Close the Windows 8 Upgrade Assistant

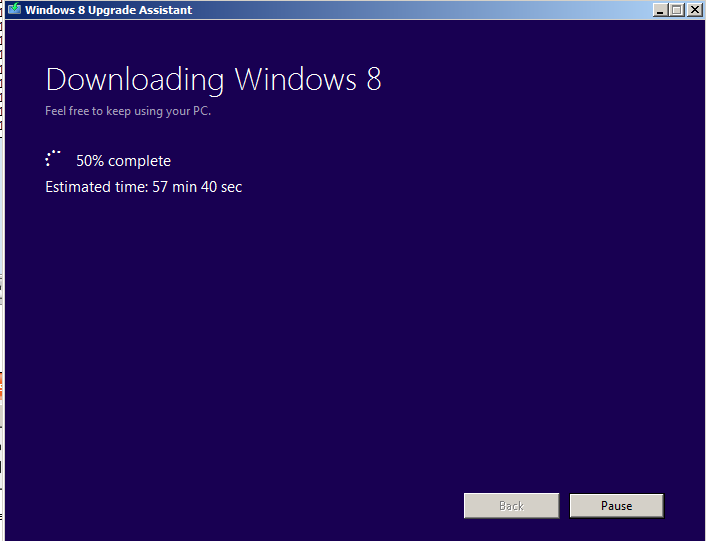(x=694, y=9)
